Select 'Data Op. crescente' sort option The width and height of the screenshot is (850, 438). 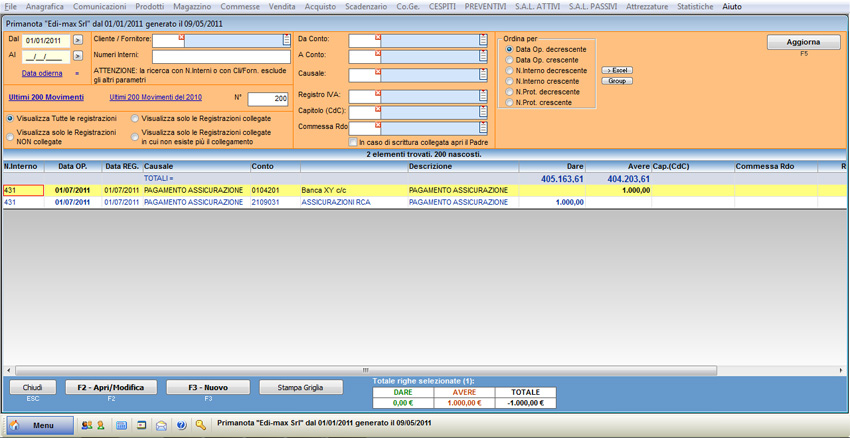tap(510, 60)
